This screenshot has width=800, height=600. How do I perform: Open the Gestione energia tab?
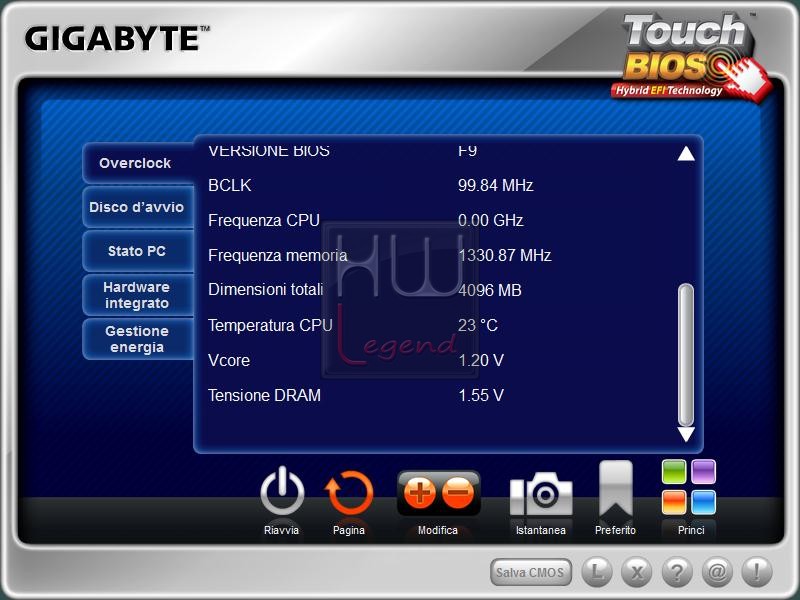point(138,339)
